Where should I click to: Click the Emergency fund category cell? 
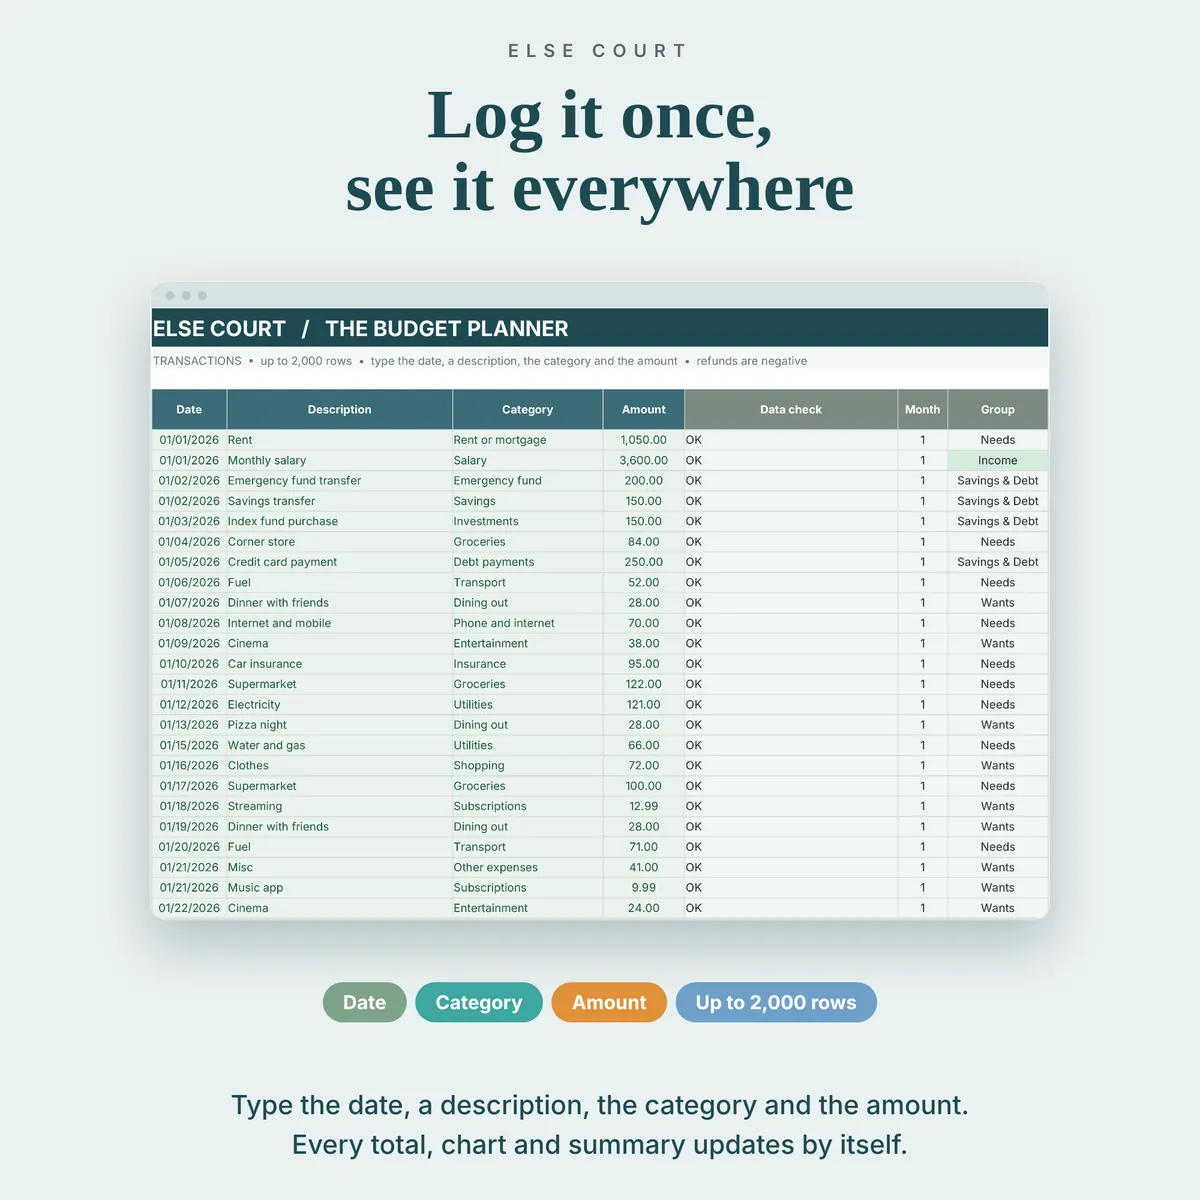[x=528, y=481]
